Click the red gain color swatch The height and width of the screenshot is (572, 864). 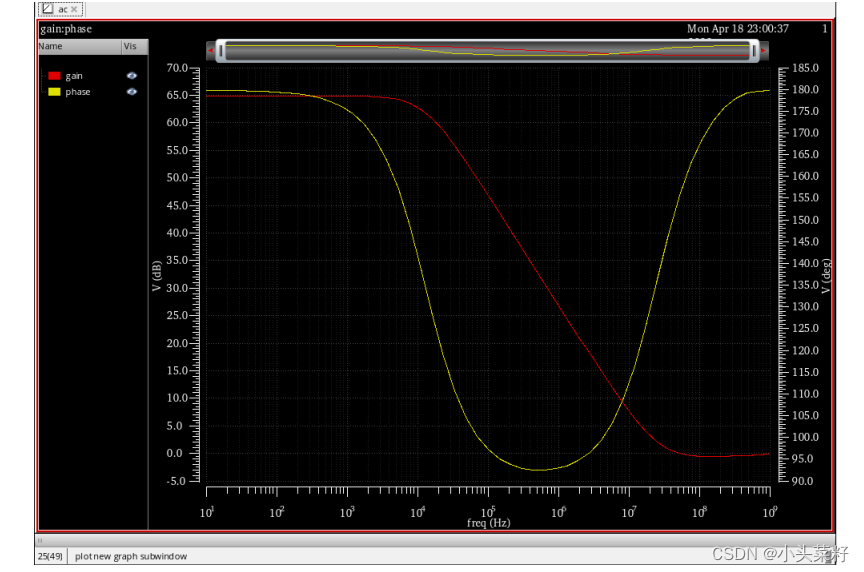point(54,75)
